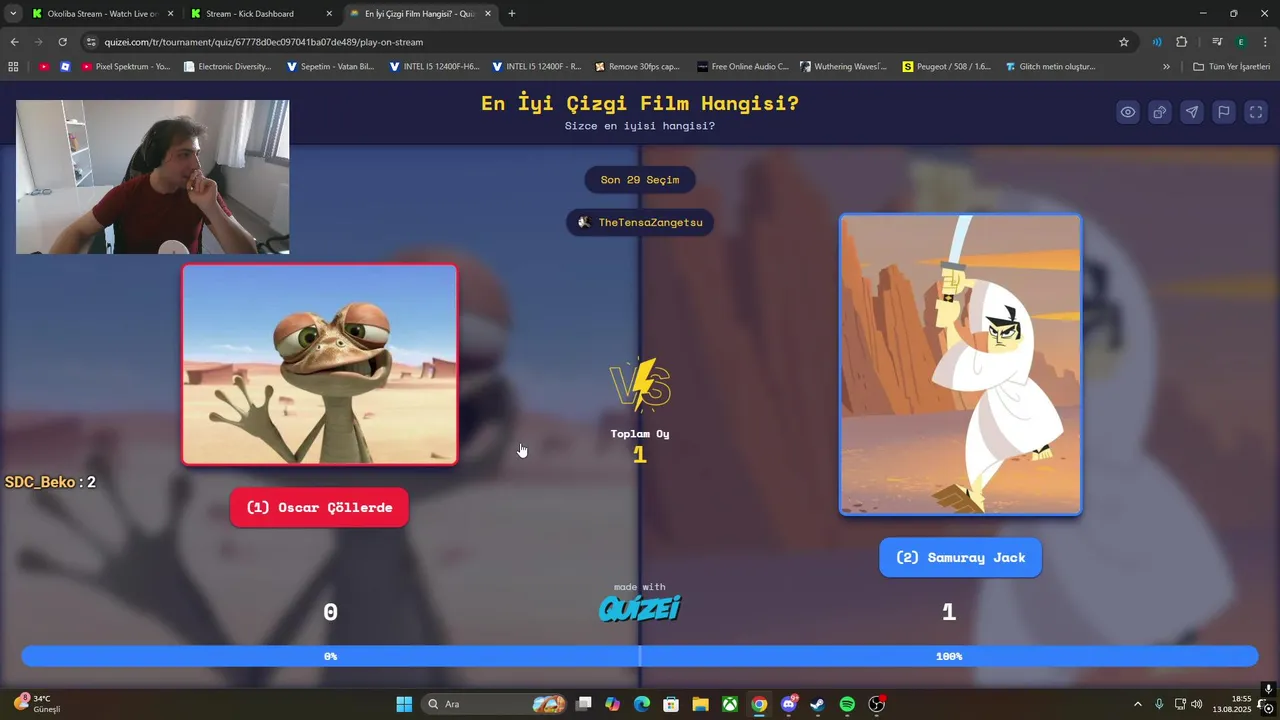Expand hidden bookmarks chevron
Screen dimensions: 1280x720
click(1166, 67)
